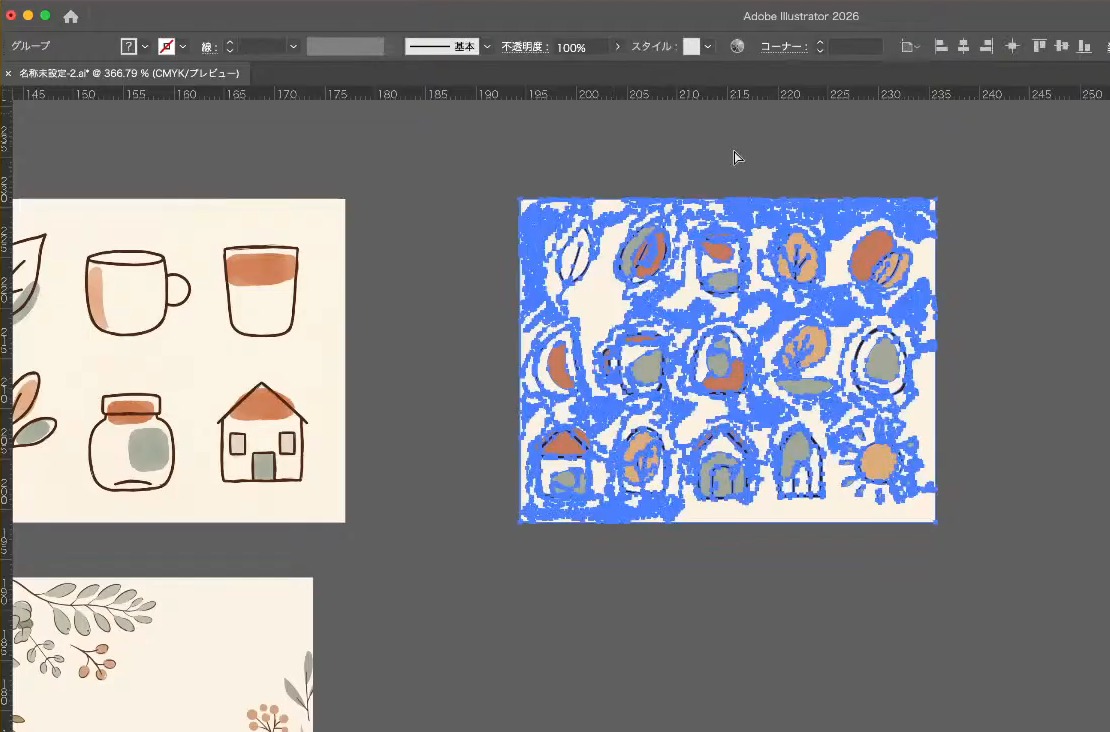Click the stroke weight stepper arrows
The height and width of the screenshot is (732, 1110).
click(229, 47)
